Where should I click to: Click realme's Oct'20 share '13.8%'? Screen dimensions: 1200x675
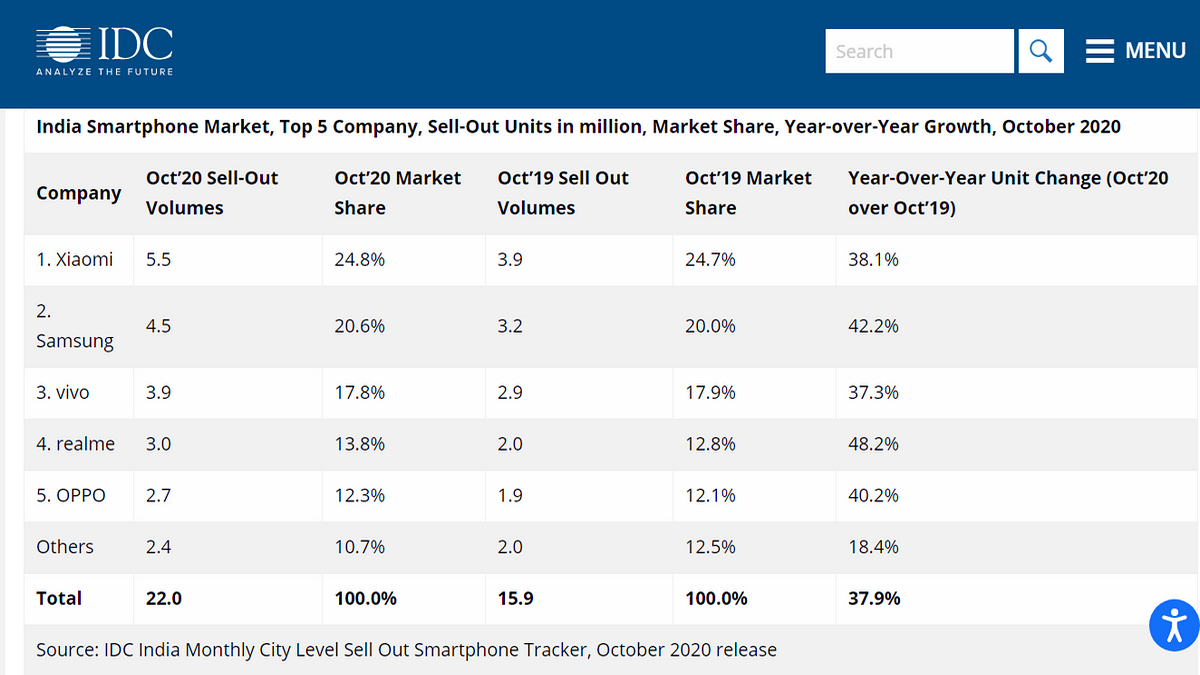tap(360, 444)
